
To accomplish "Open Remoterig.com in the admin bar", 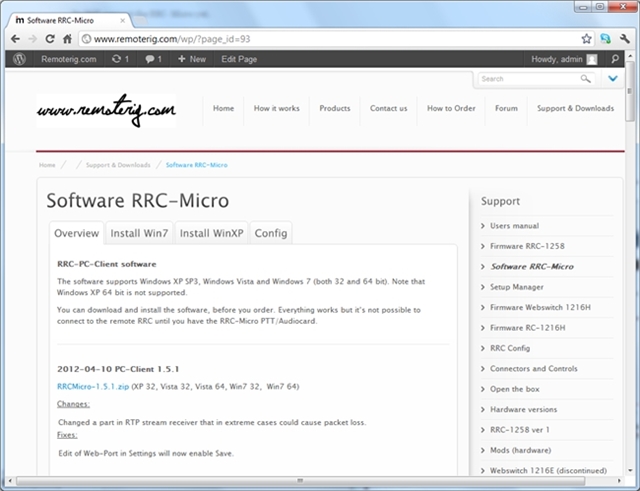I will point(69,59).
